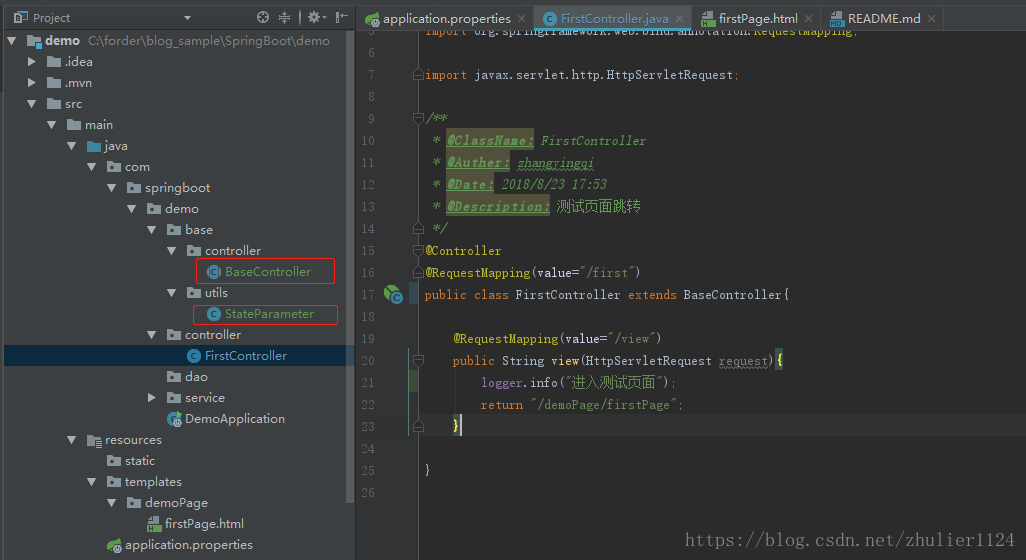Expand the service package
The width and height of the screenshot is (1026, 560).
pos(152,398)
